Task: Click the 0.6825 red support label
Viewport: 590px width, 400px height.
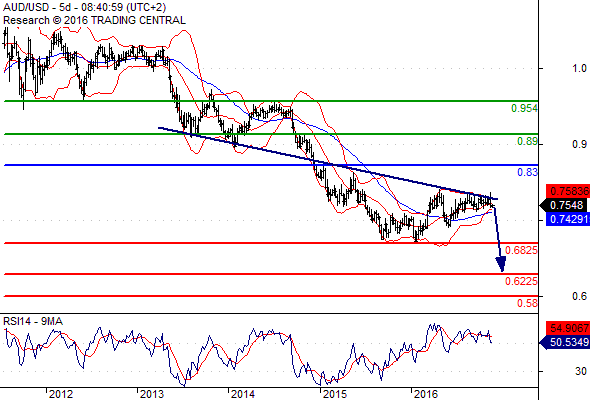Action: pyautogui.click(x=521, y=250)
